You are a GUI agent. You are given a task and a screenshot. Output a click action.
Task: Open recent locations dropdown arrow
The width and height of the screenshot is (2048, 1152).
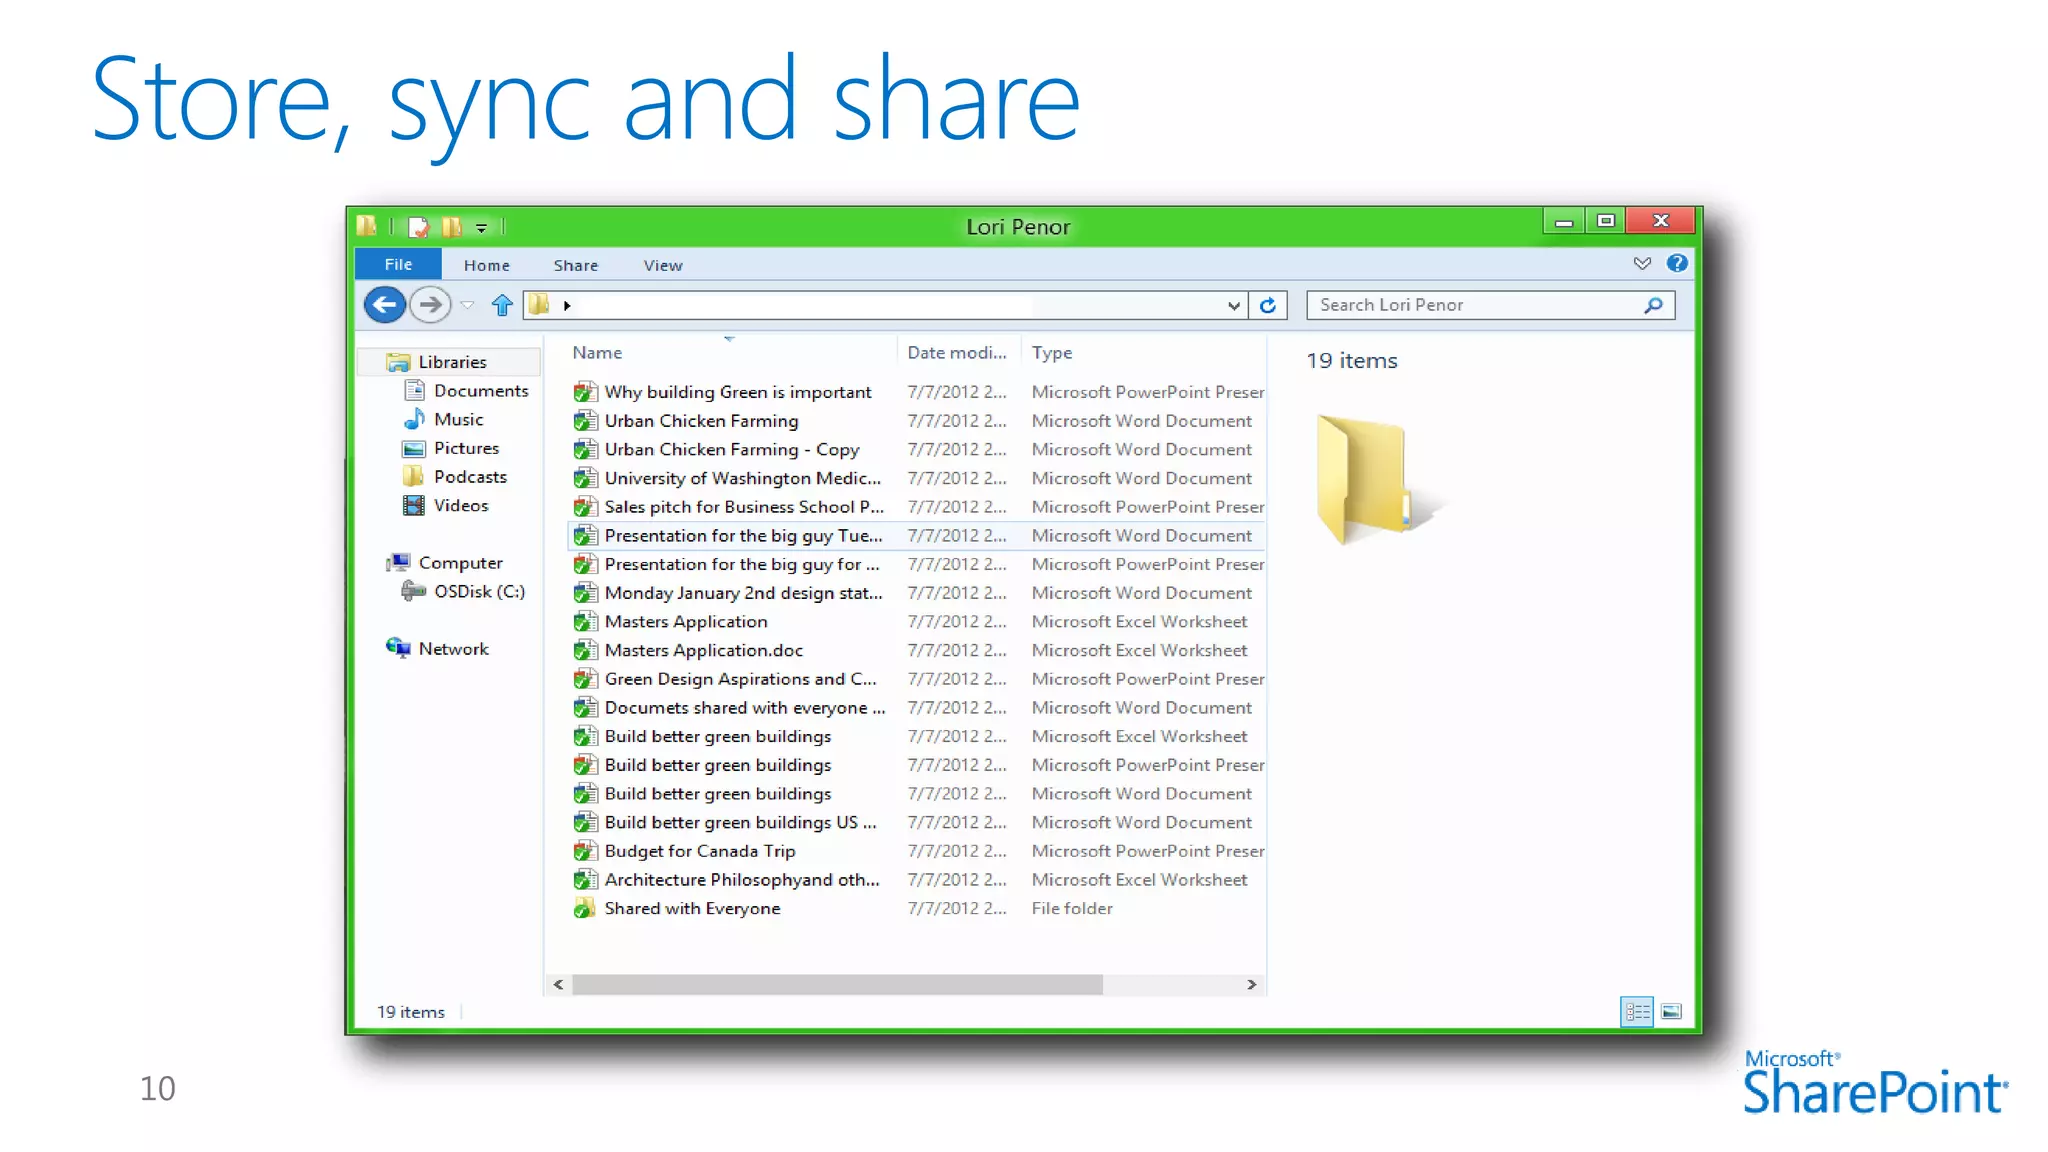pyautogui.click(x=467, y=306)
